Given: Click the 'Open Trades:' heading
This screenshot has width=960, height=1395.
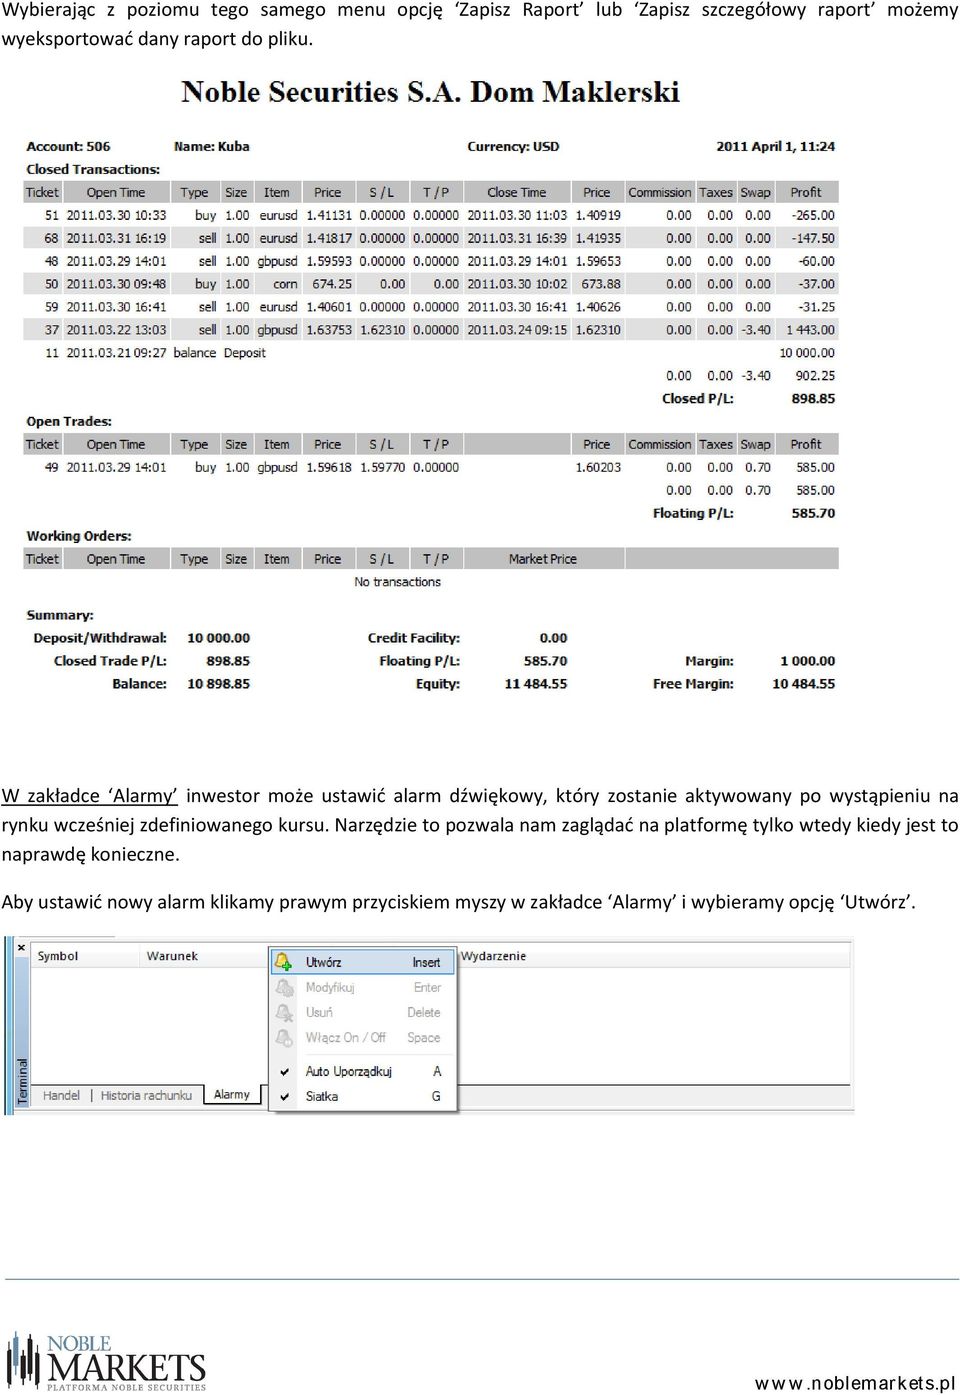Looking at the screenshot, I should tap(69, 421).
